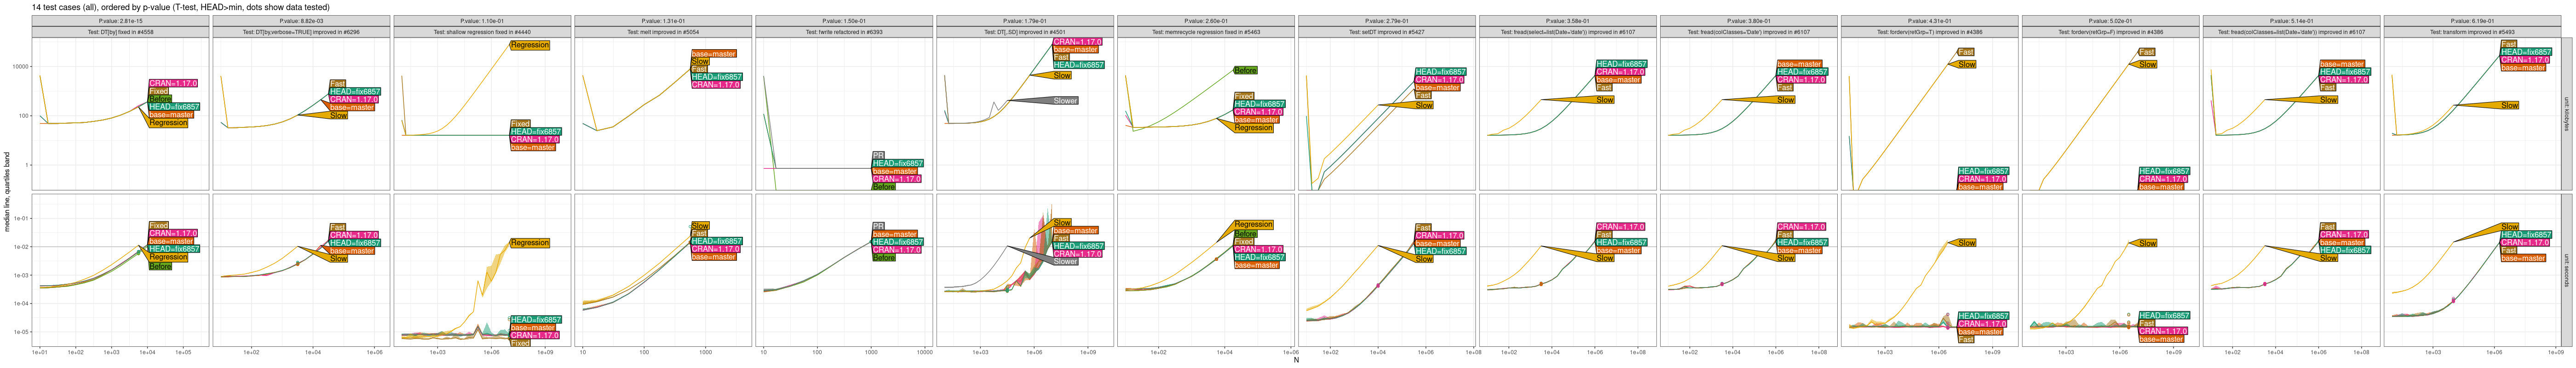
Task: Click 'Regression' label in shallow regression kilobytes panel
Action: click(x=529, y=45)
